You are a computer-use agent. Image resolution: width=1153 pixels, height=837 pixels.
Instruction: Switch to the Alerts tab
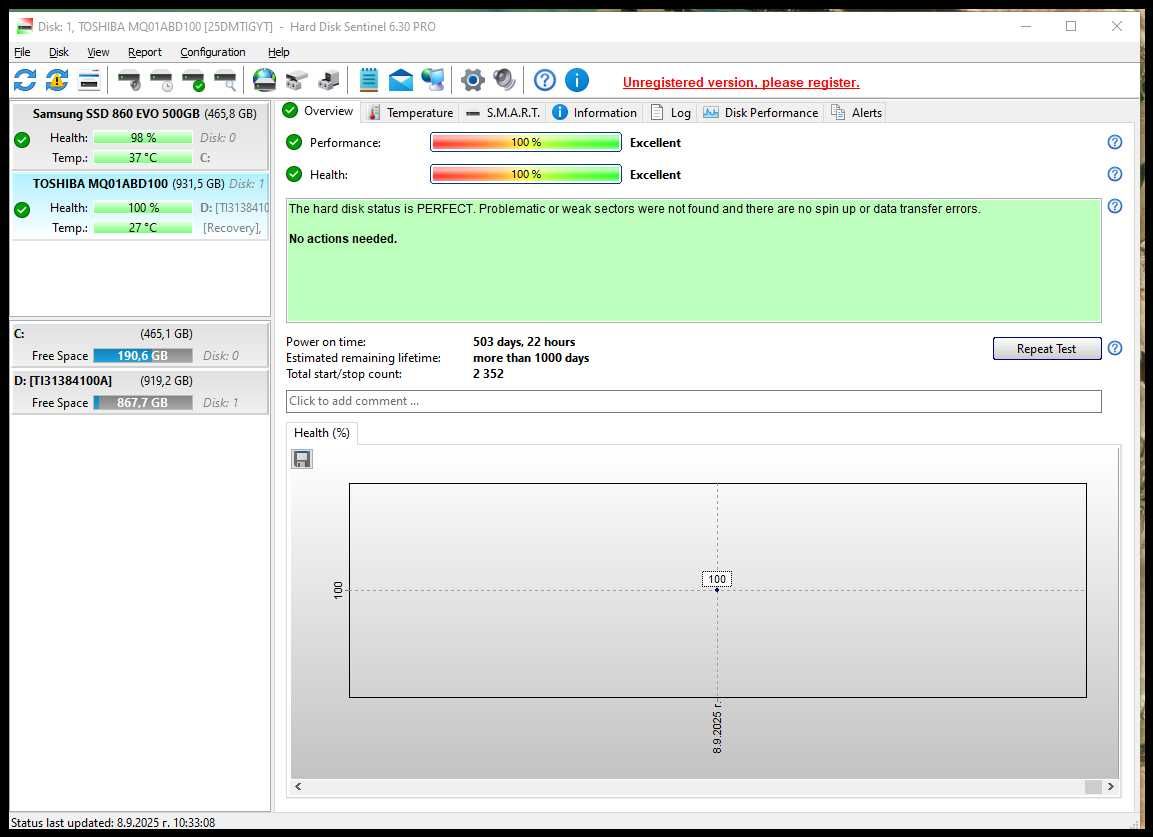(857, 113)
